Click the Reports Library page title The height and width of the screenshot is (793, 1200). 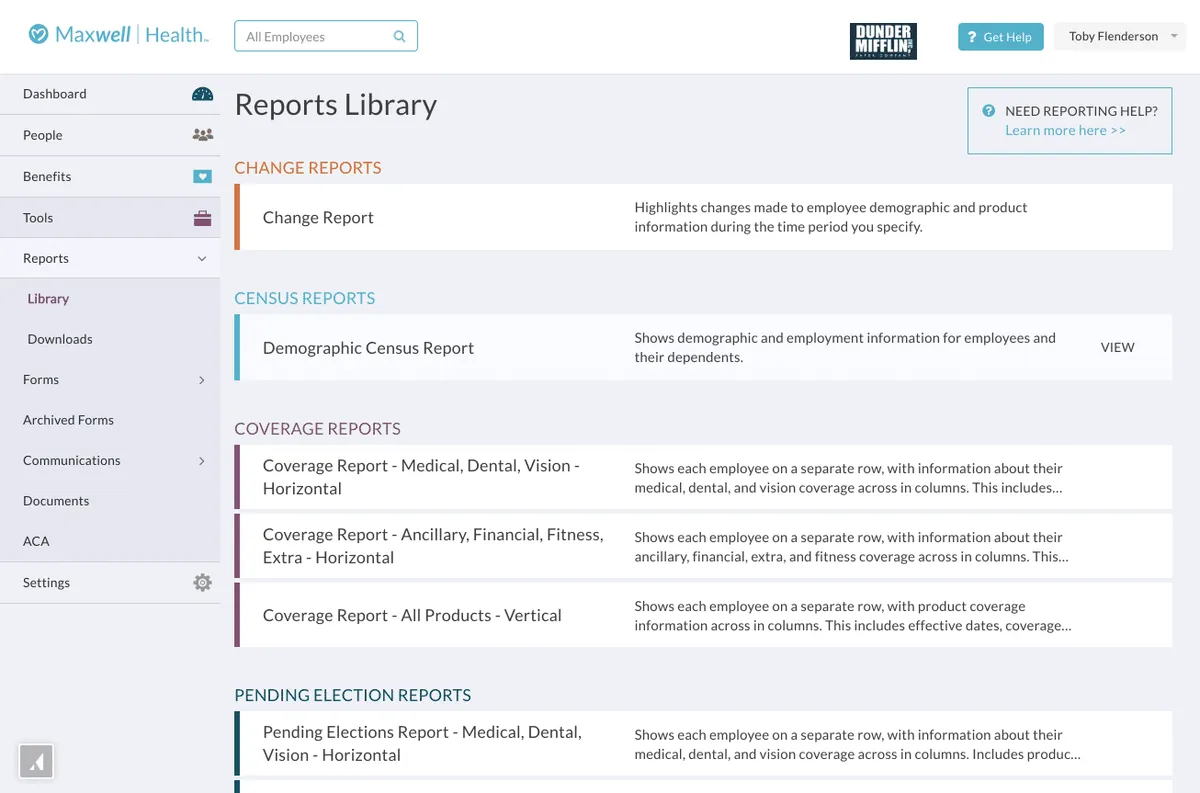pos(336,105)
